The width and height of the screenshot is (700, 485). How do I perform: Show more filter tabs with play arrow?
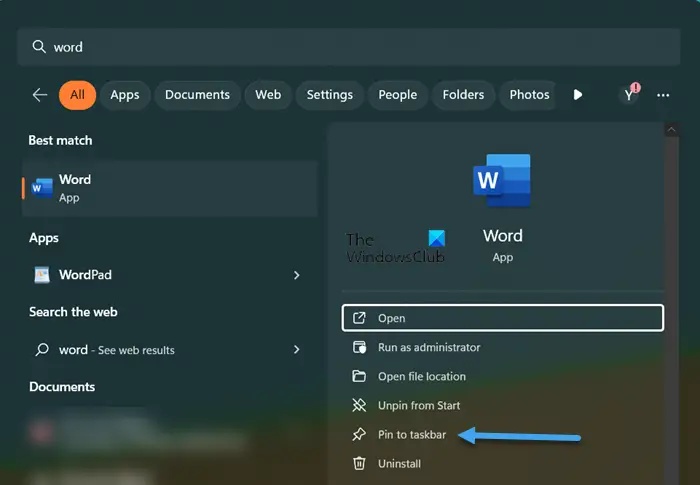[x=578, y=95]
